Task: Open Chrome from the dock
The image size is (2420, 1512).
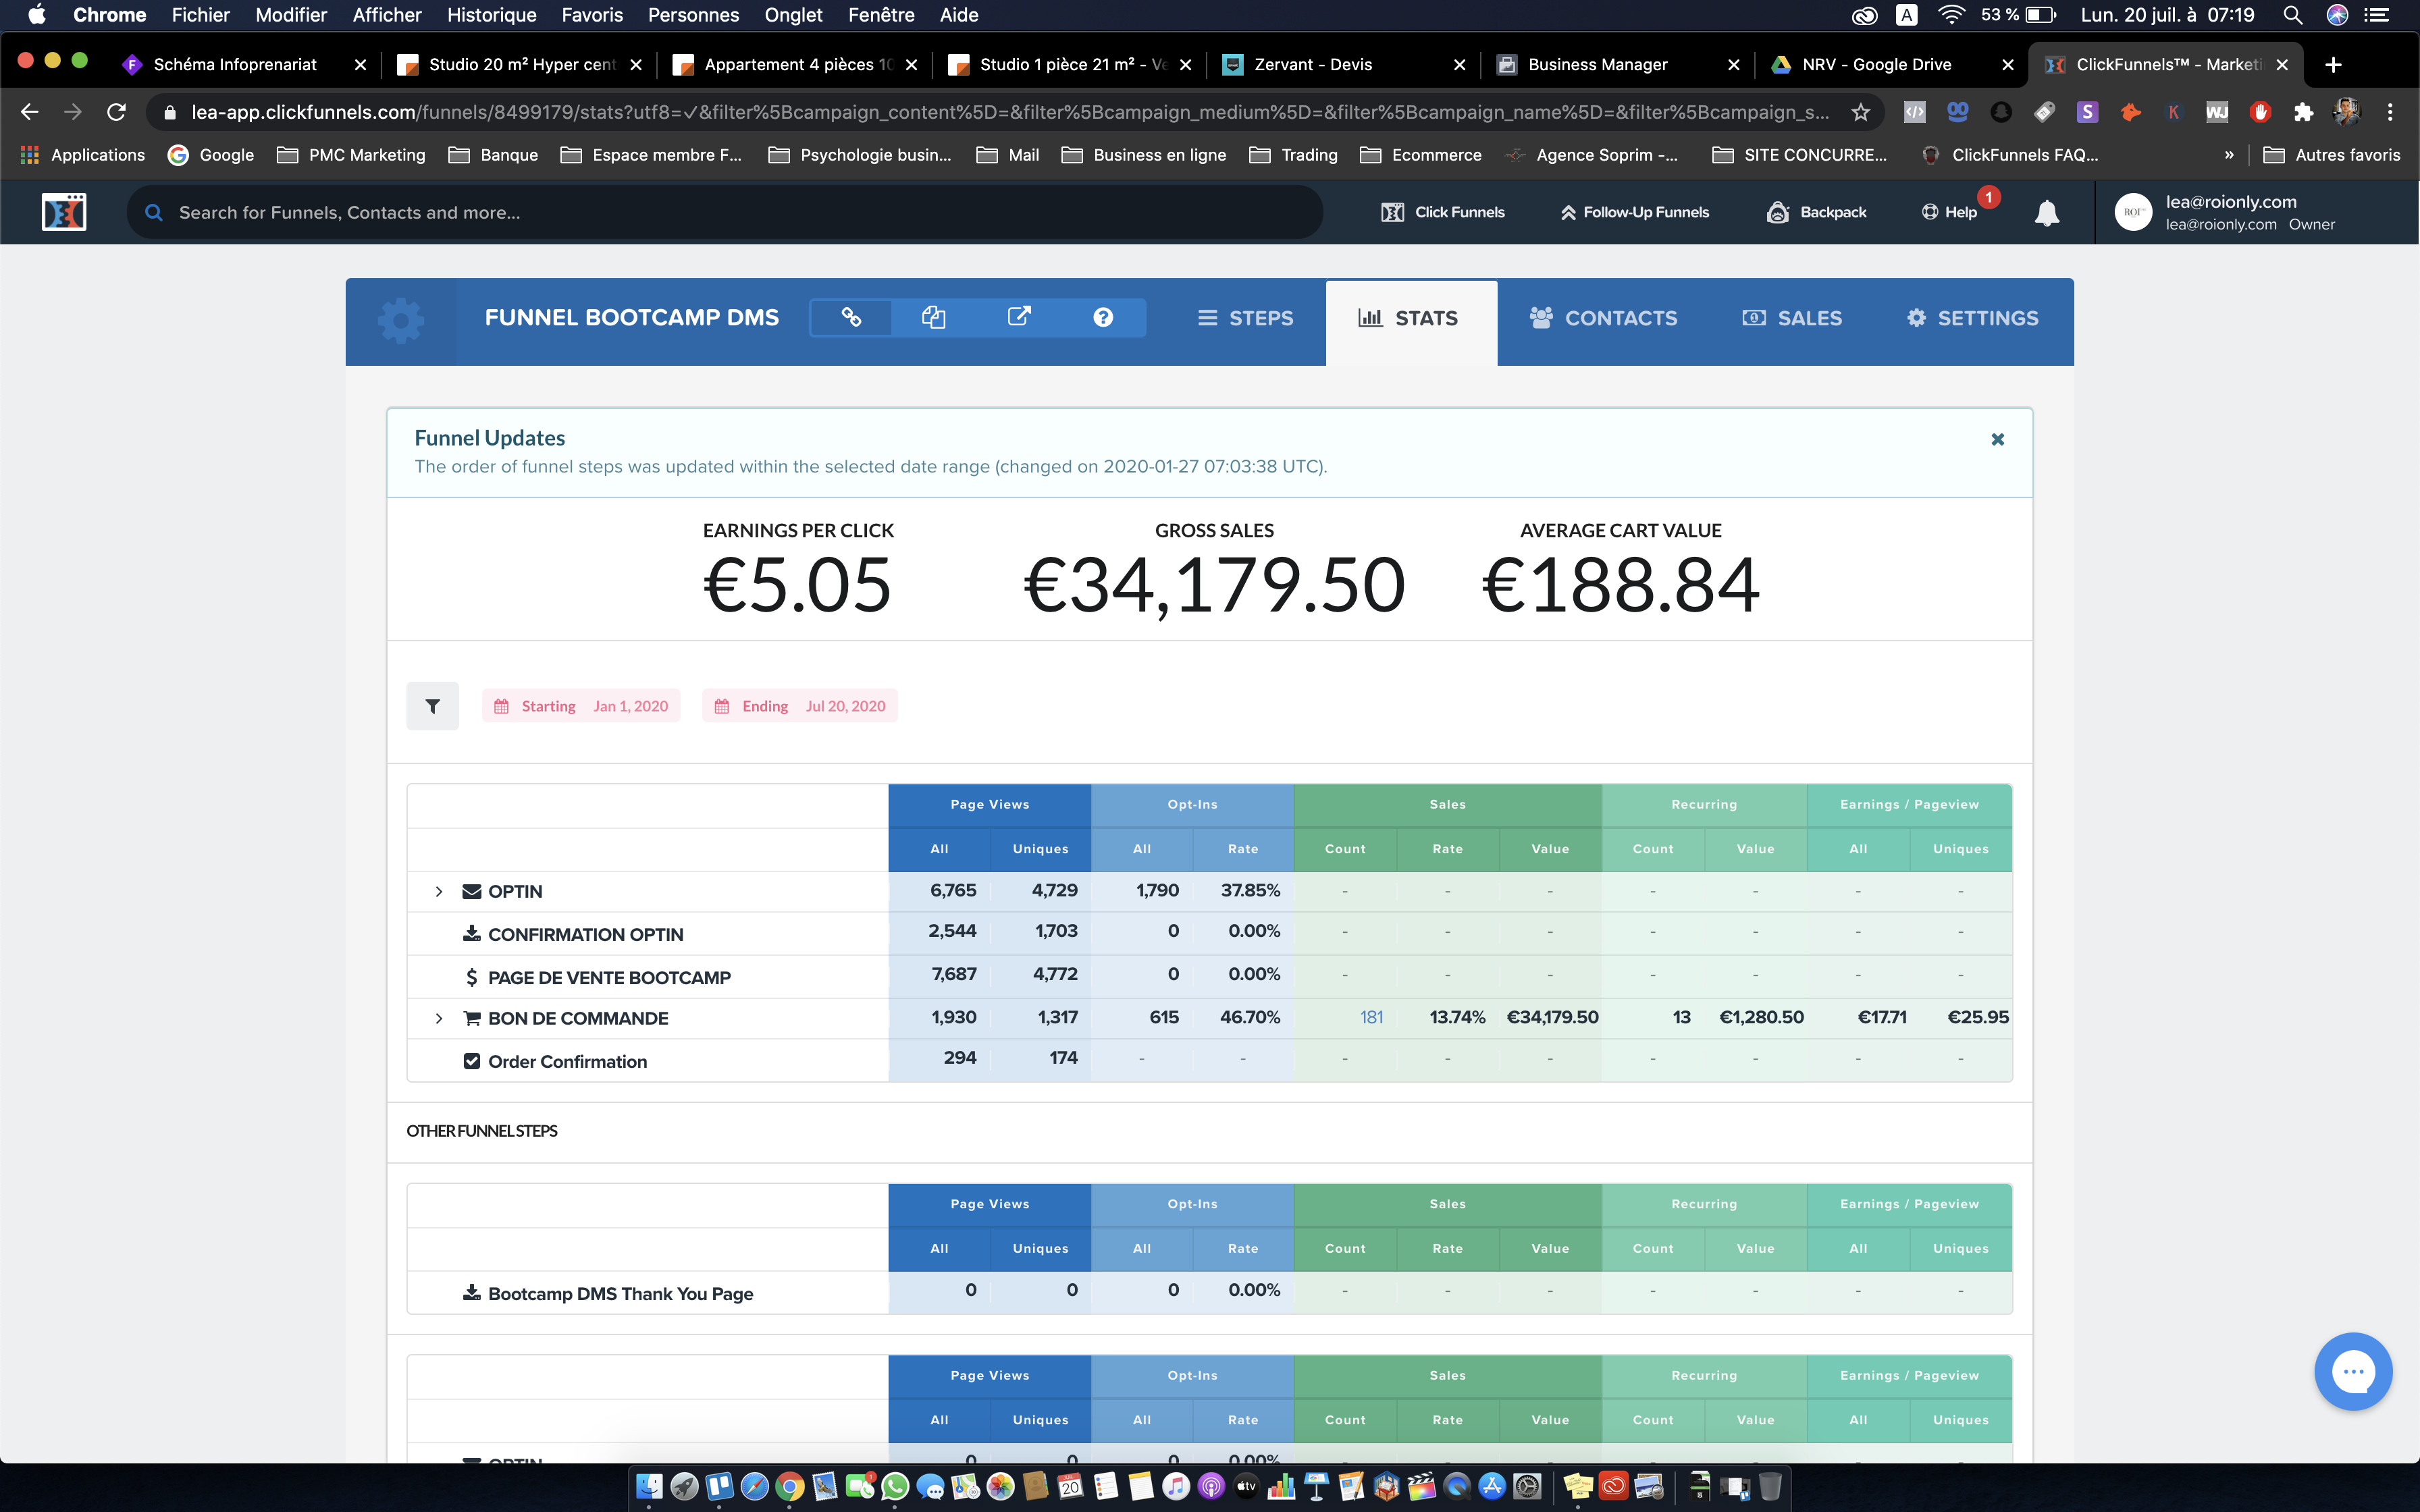Action: [789, 1486]
